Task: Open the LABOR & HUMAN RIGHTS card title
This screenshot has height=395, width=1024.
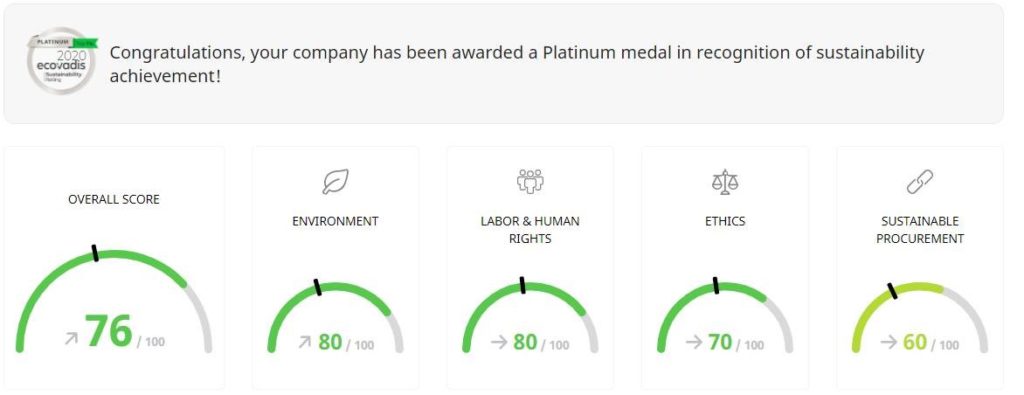Action: click(530, 230)
